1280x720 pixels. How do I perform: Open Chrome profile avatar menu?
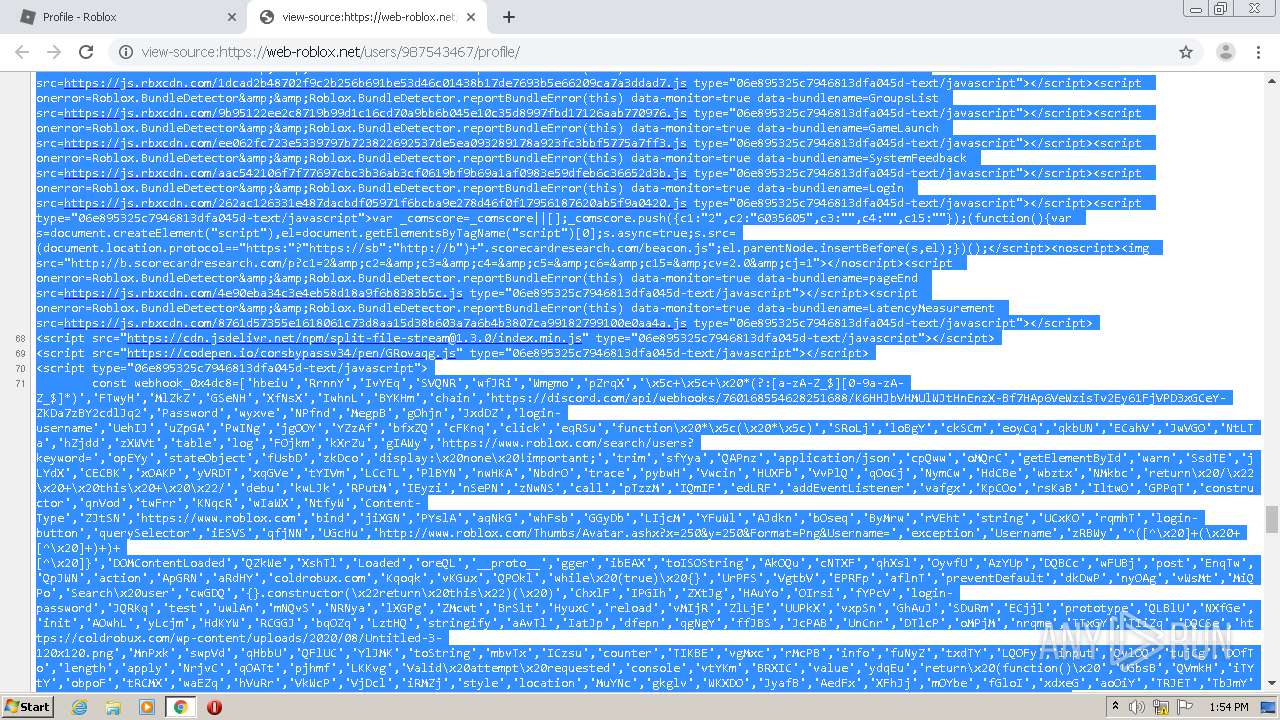[x=1225, y=52]
